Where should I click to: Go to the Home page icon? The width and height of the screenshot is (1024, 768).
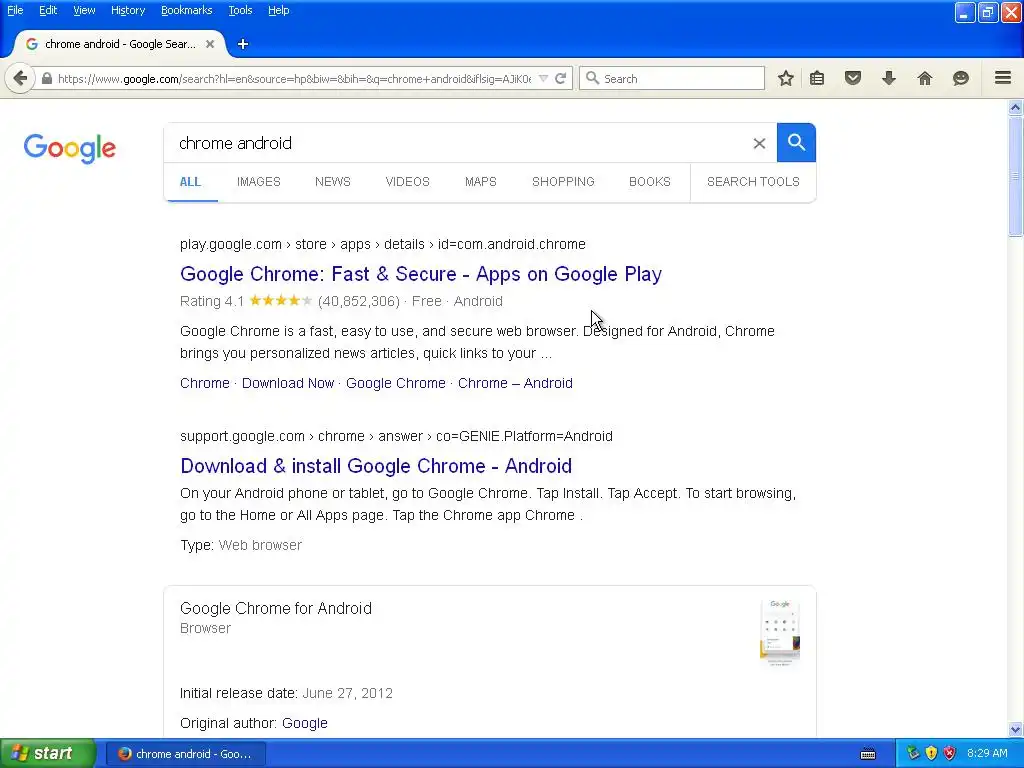click(925, 78)
